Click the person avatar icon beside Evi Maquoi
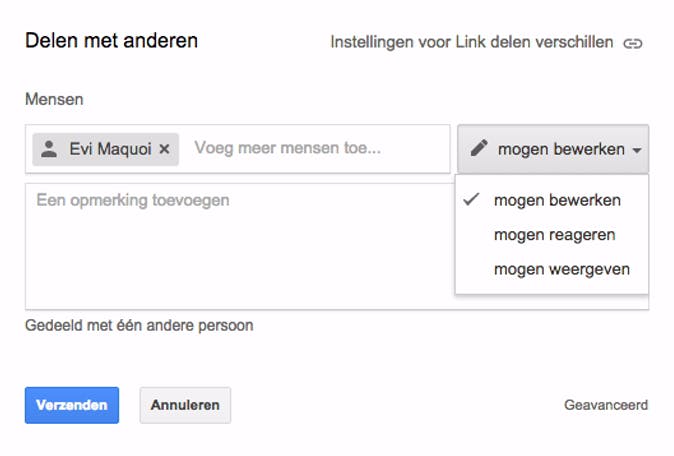The height and width of the screenshot is (456, 674). pos(49,149)
